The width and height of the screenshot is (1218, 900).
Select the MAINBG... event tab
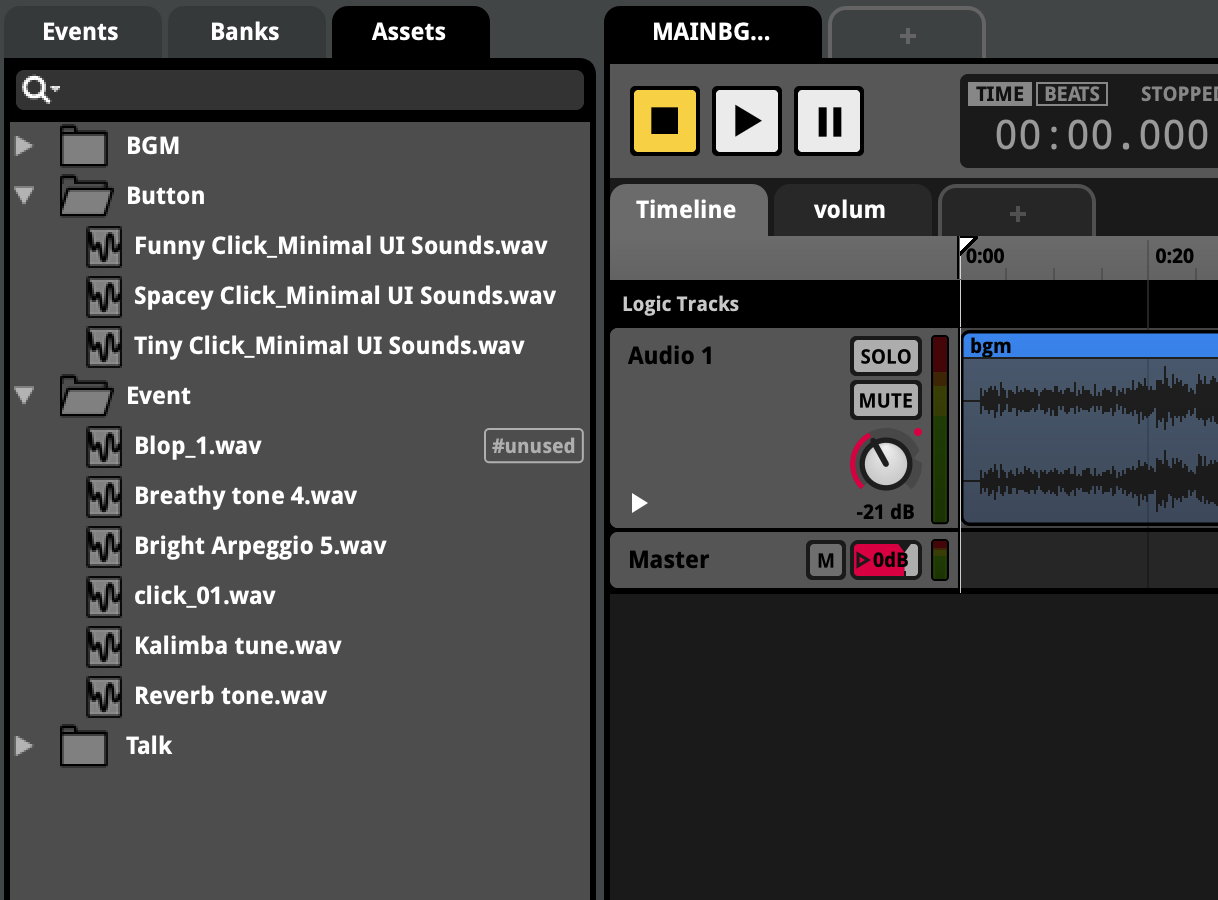(x=712, y=32)
